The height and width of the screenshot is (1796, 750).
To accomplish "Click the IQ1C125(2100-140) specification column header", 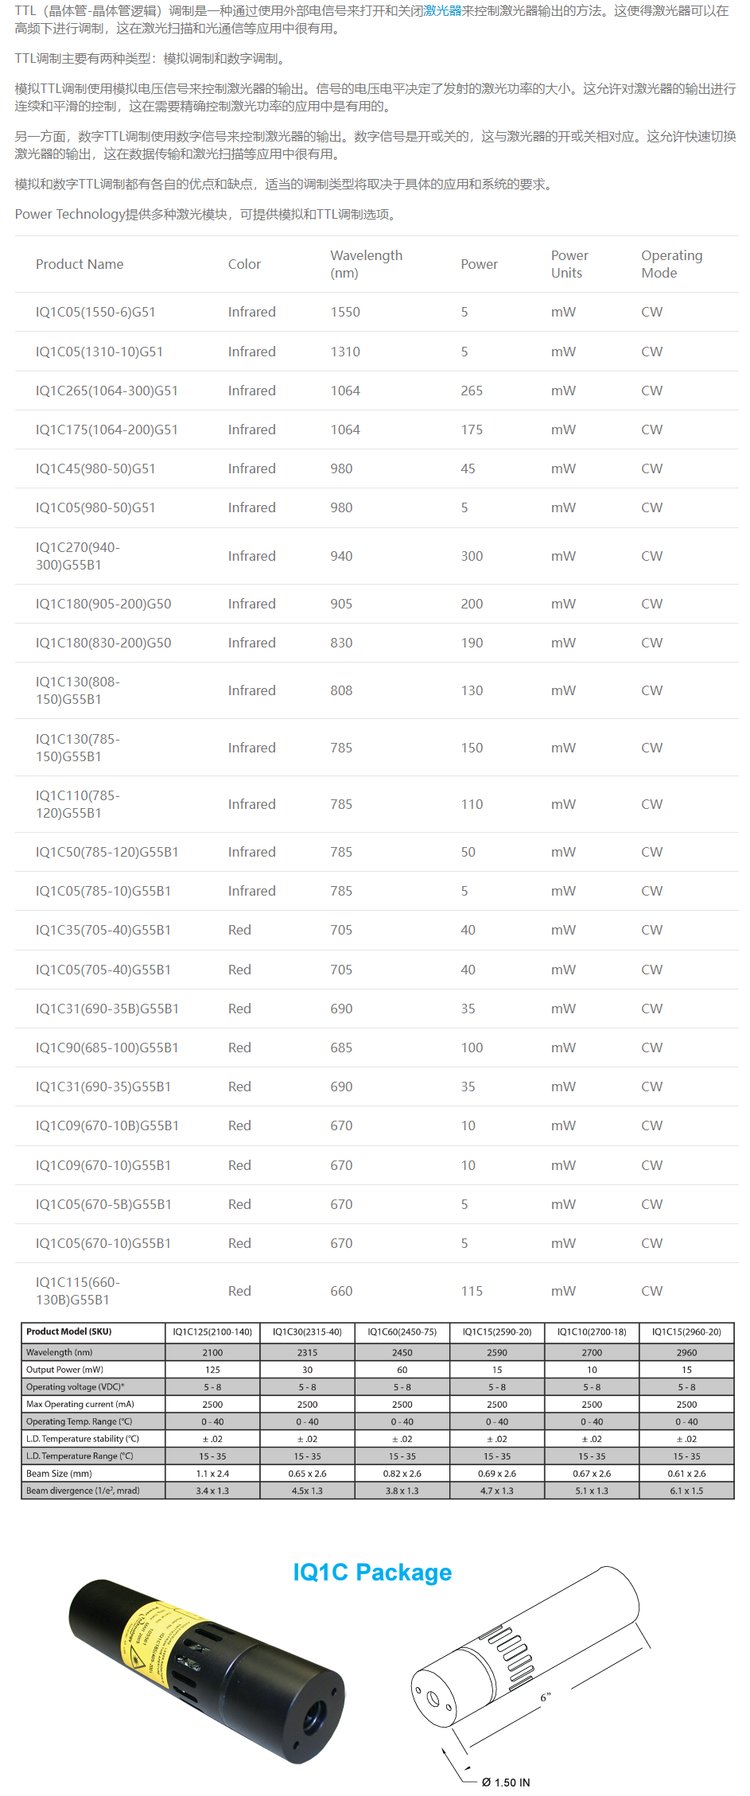I will [x=212, y=1332].
